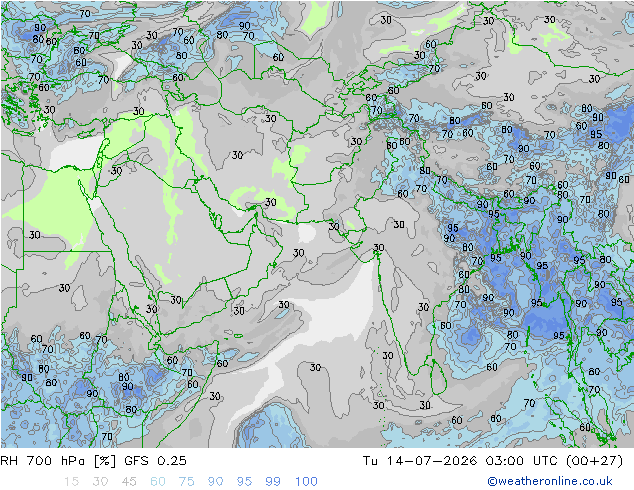Select the legend value 90 in the bottom scale
The width and height of the screenshot is (634, 490).
coord(216,482)
